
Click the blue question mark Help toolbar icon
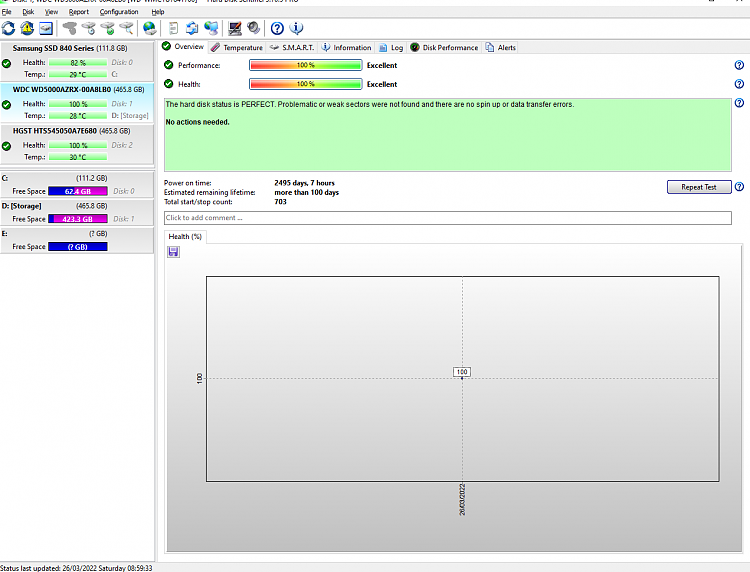(277, 28)
